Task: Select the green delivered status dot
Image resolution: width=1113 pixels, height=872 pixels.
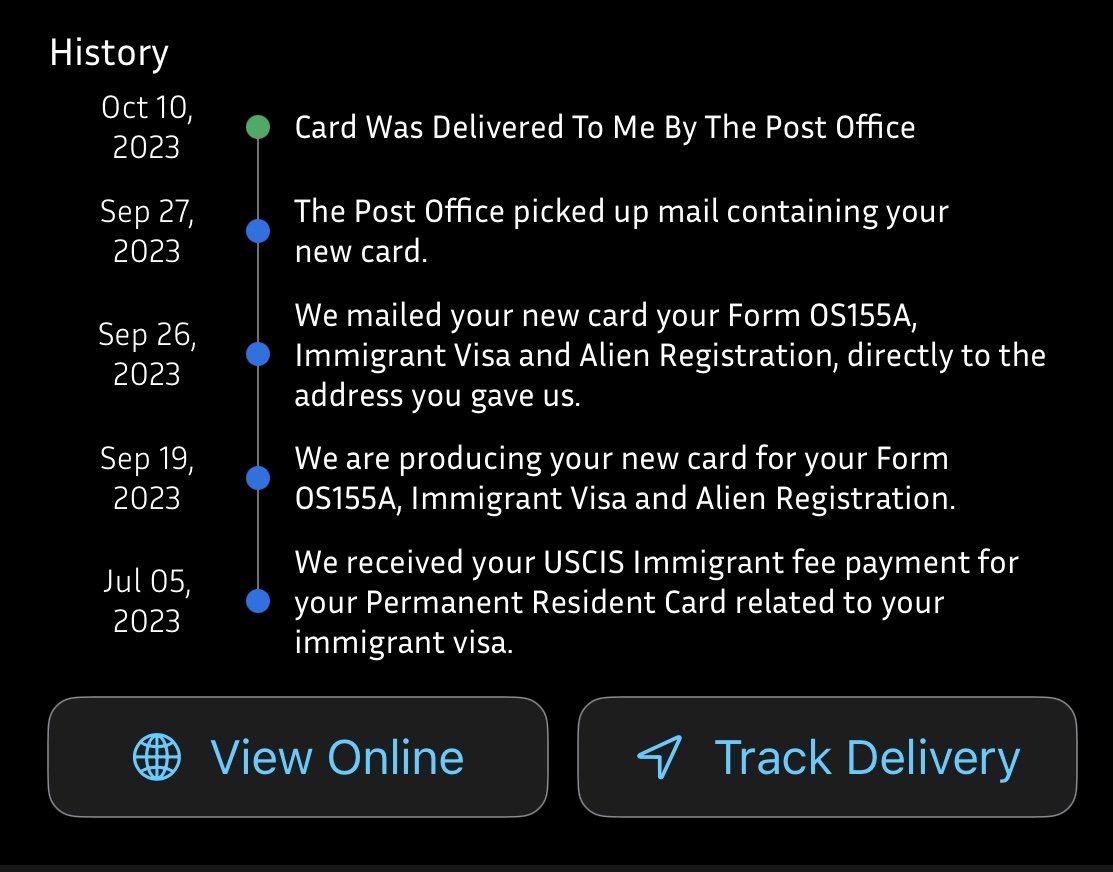Action: [x=258, y=128]
